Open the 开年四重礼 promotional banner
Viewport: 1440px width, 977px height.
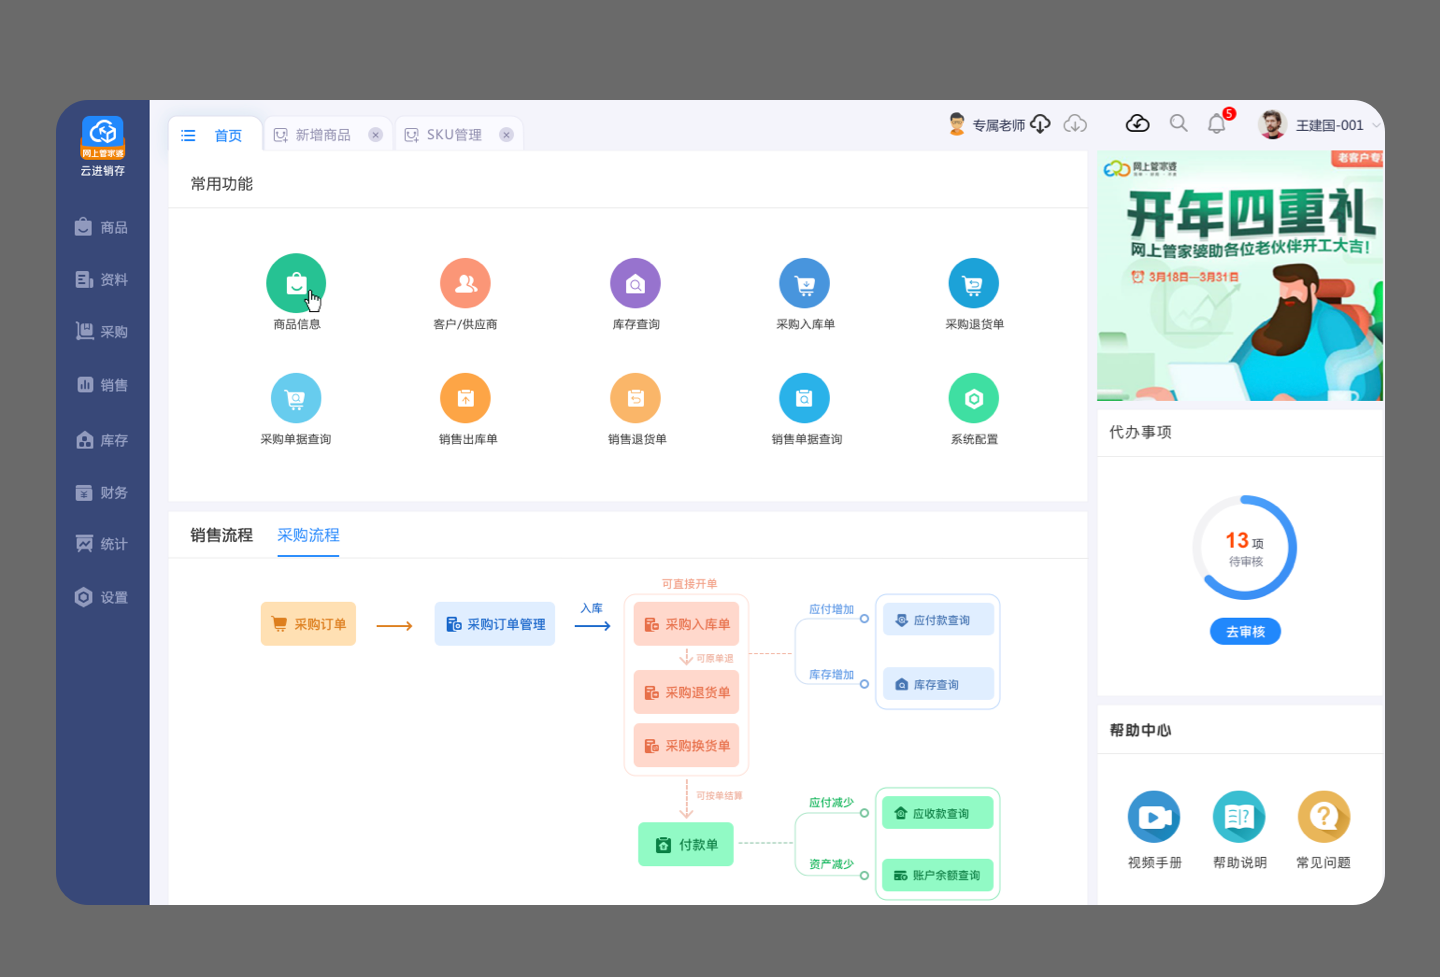(x=1240, y=276)
